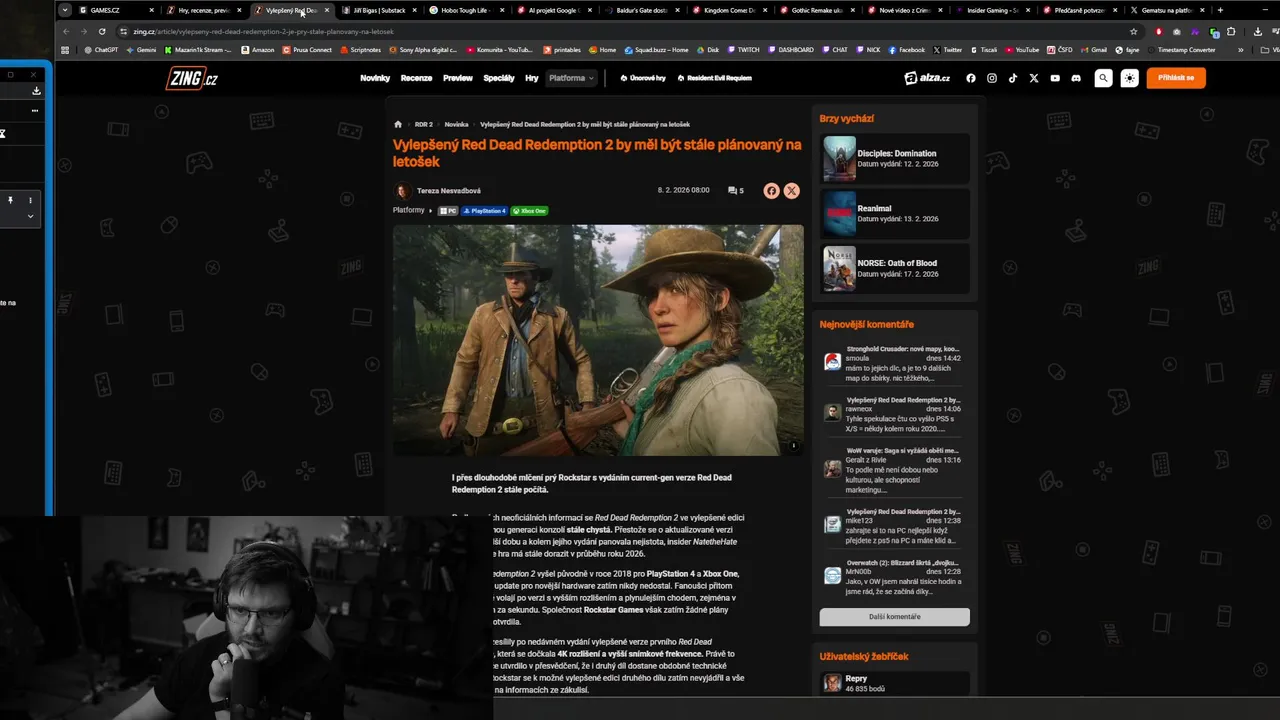Viewport: 1280px width, 720px height.
Task: Open Amazon bookmark
Action: (x=258, y=49)
